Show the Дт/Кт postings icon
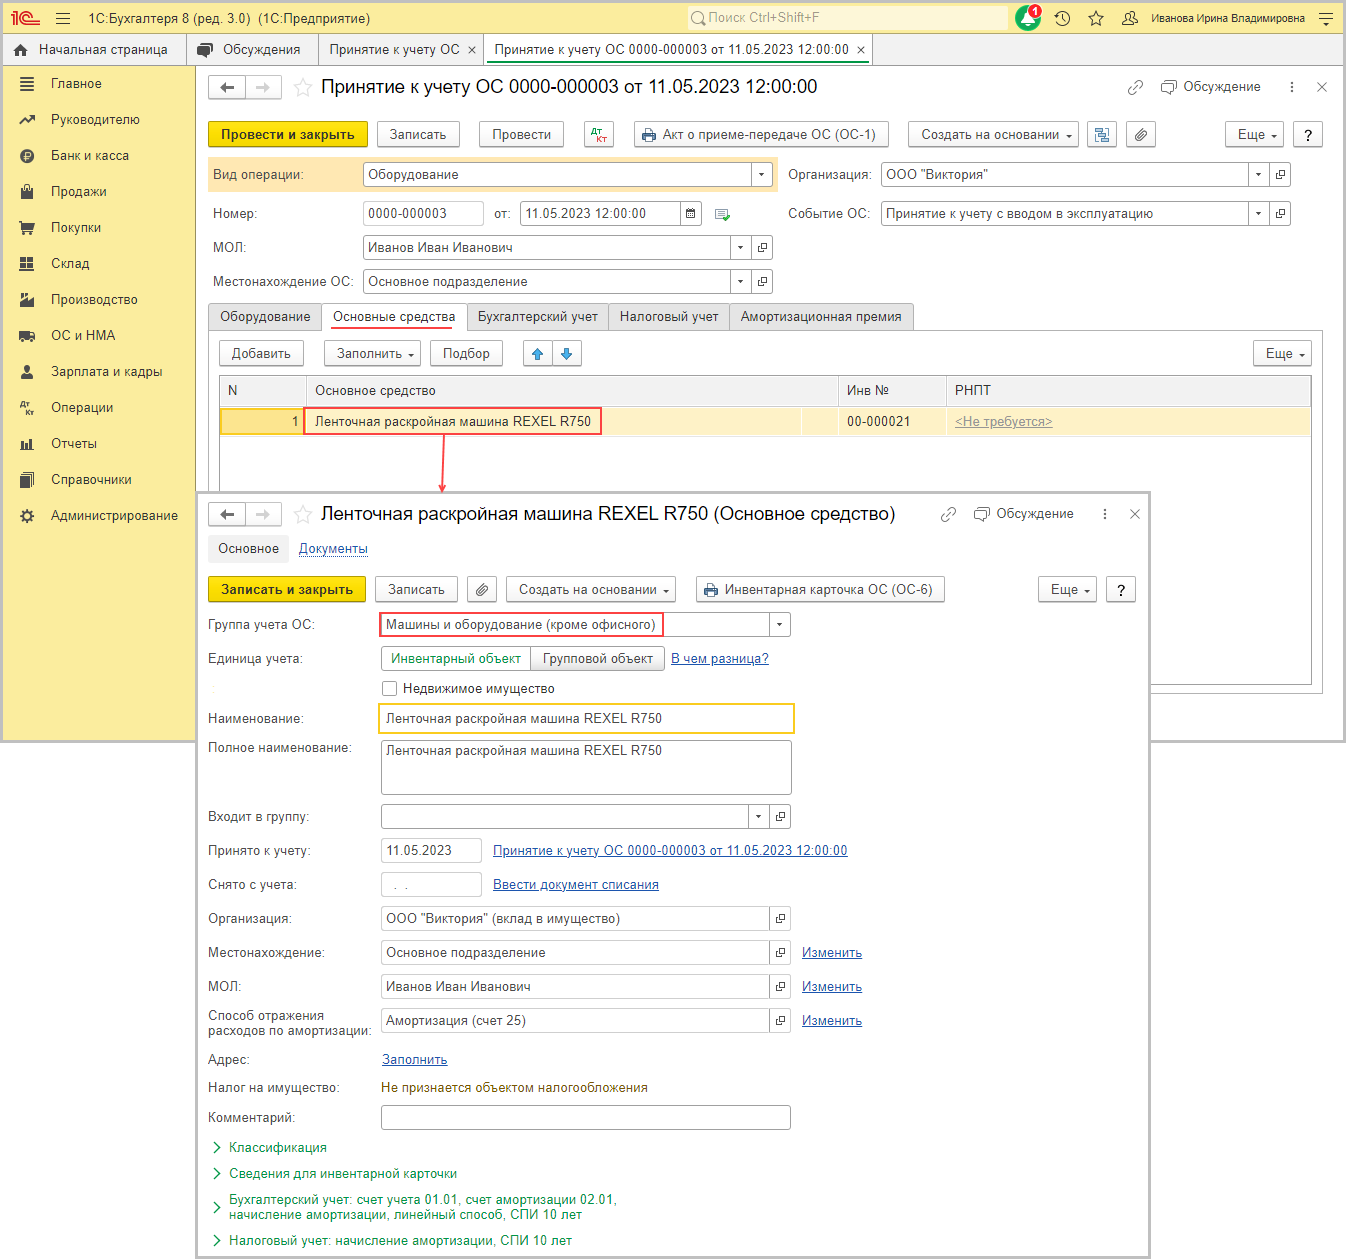The image size is (1346, 1259). 599,135
